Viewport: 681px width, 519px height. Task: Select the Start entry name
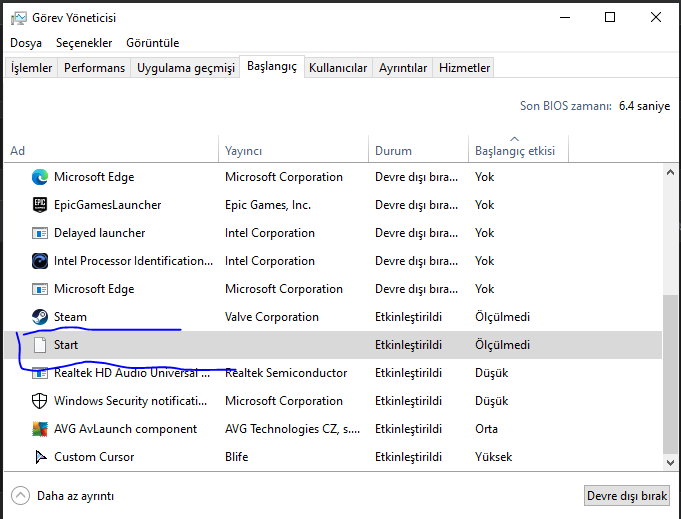click(66, 345)
